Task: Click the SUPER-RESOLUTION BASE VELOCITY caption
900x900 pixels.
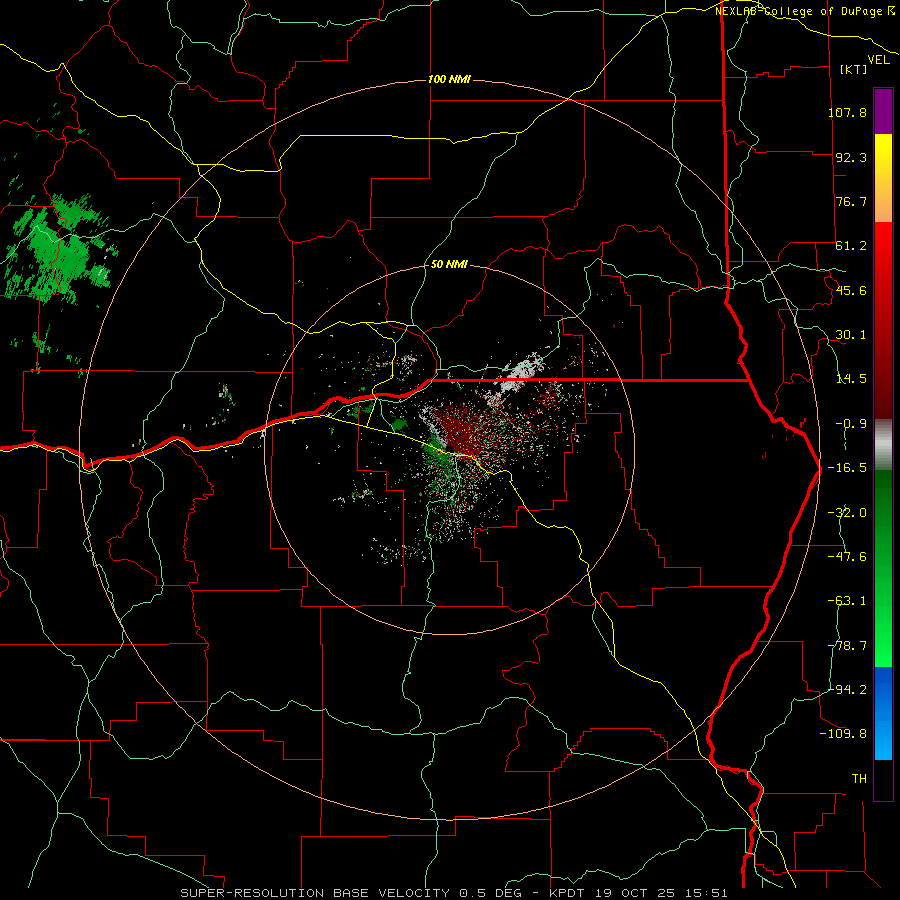Action: (315, 893)
